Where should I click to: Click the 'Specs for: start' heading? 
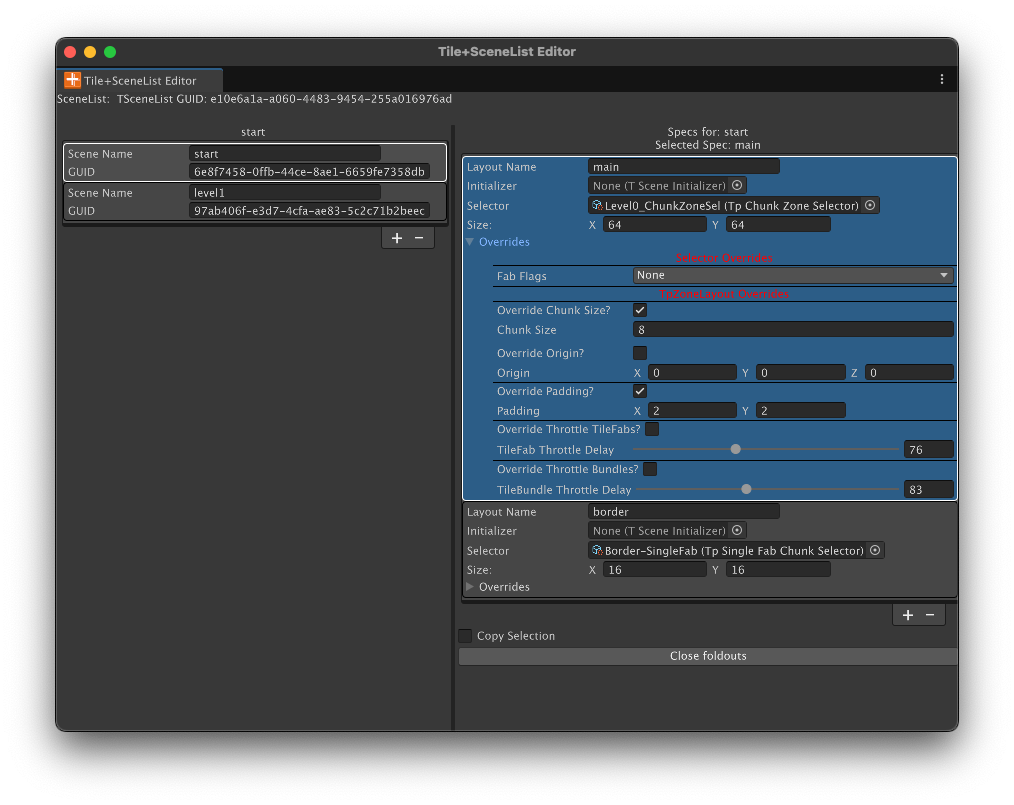click(707, 132)
